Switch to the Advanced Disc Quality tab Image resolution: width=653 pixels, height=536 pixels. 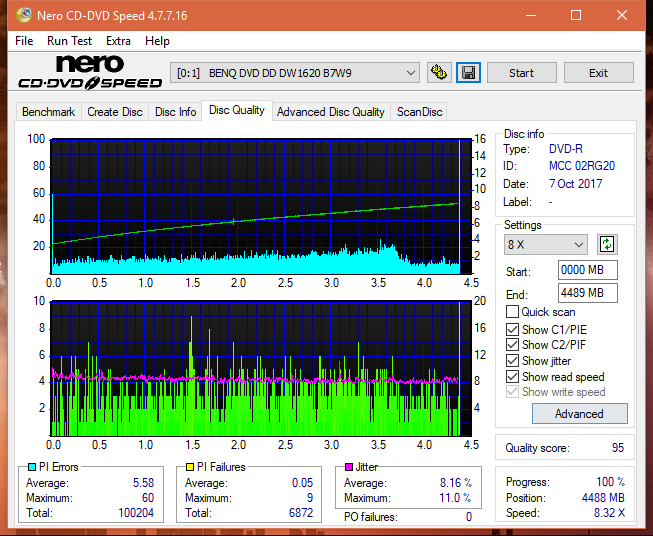[x=331, y=112]
